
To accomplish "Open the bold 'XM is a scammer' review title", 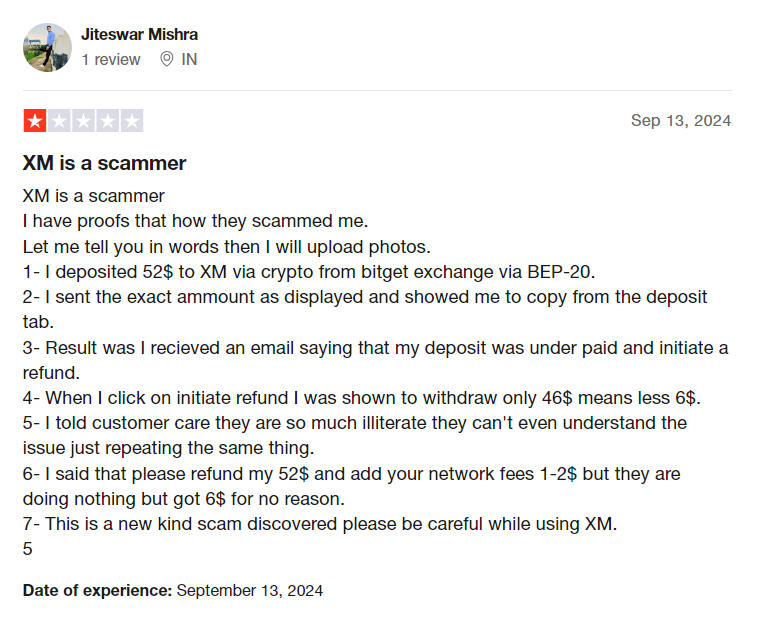I will coord(104,163).
